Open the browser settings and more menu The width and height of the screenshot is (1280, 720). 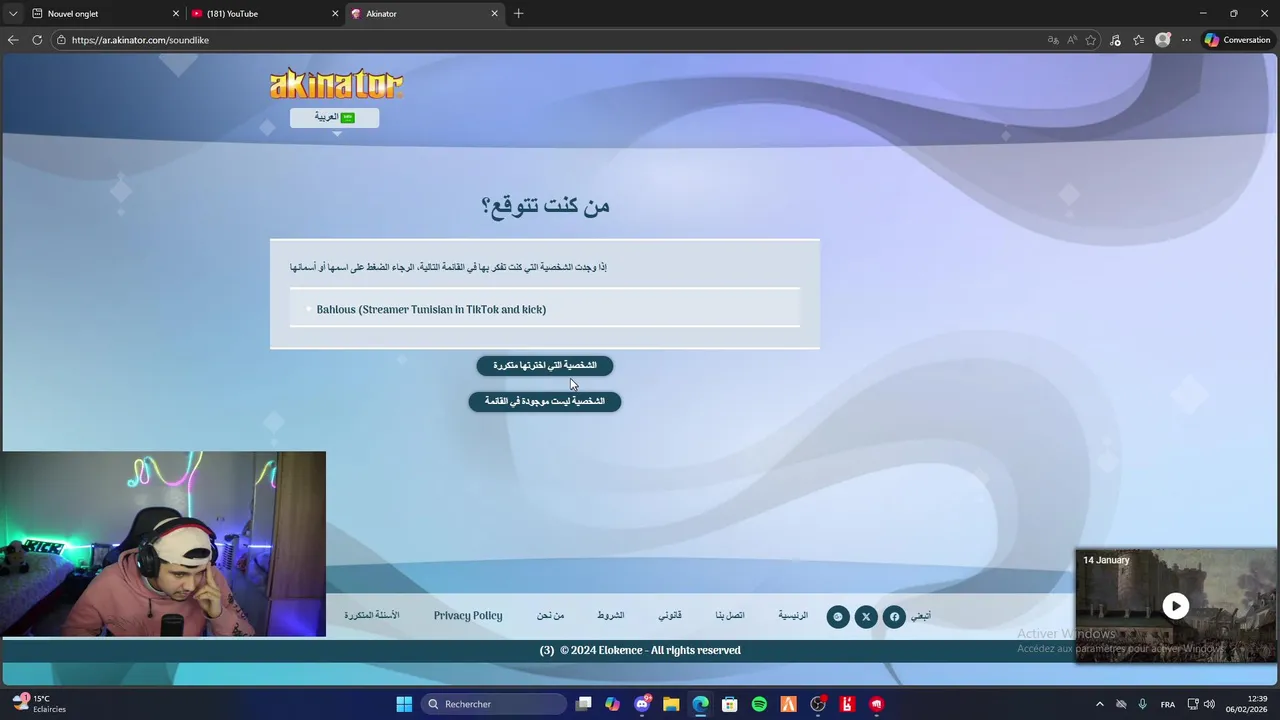click(x=1186, y=40)
